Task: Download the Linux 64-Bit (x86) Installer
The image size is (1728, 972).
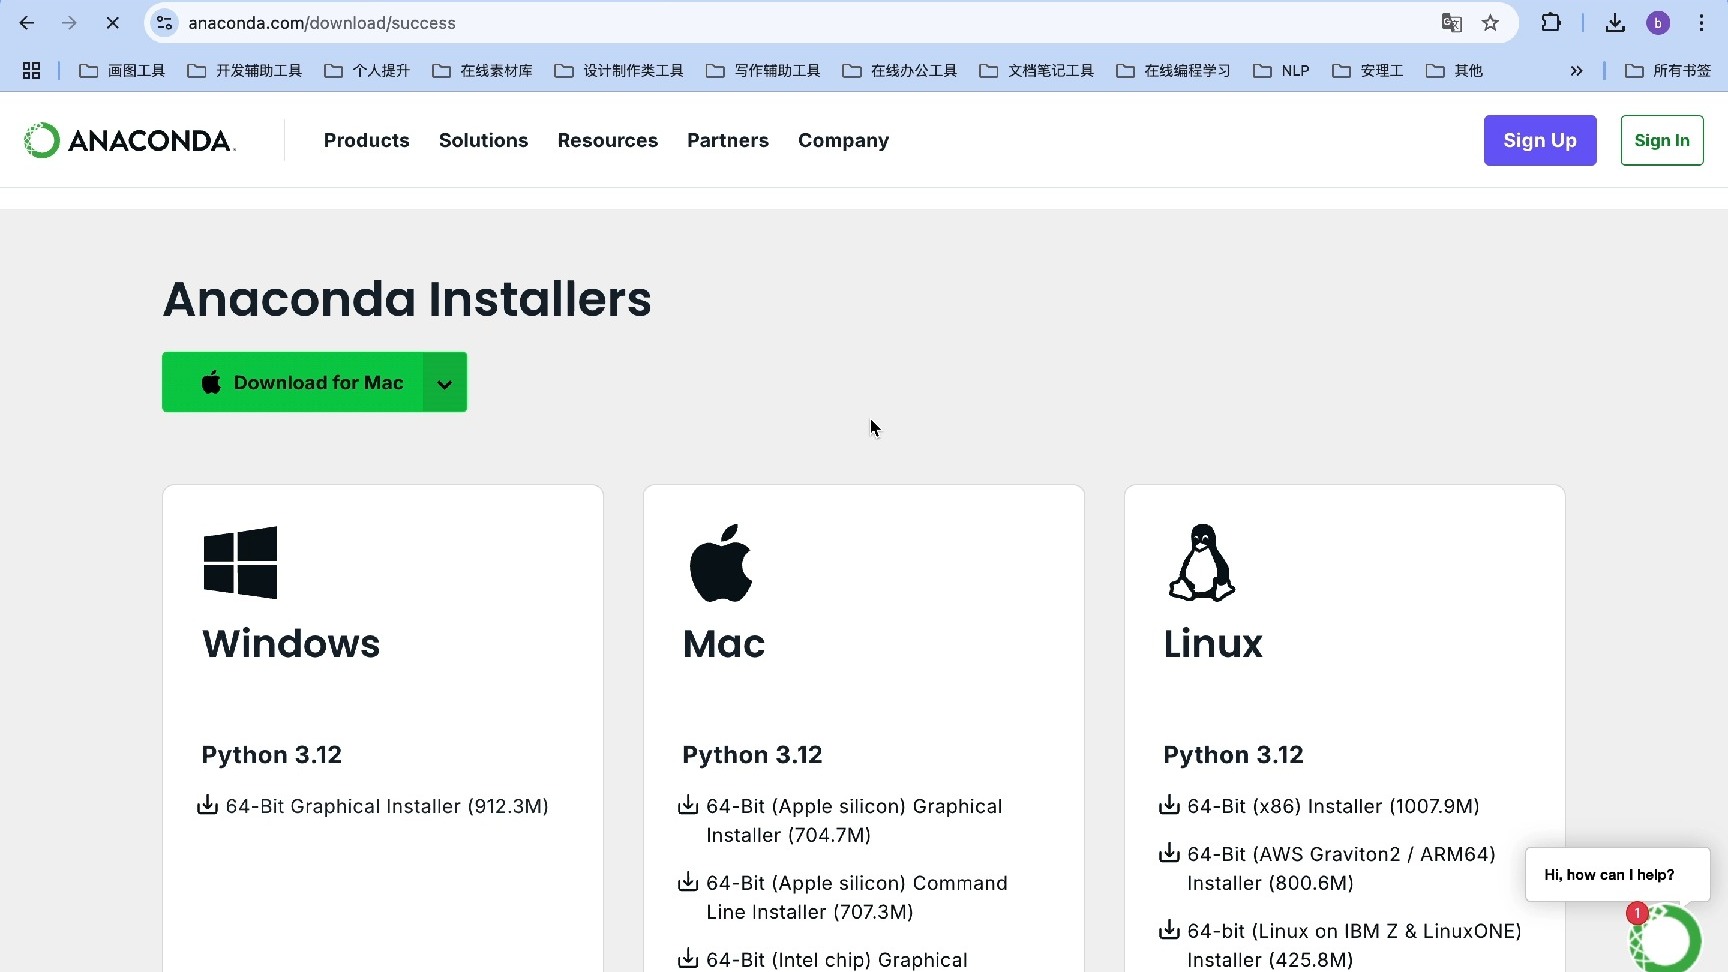Action: coord(1332,806)
